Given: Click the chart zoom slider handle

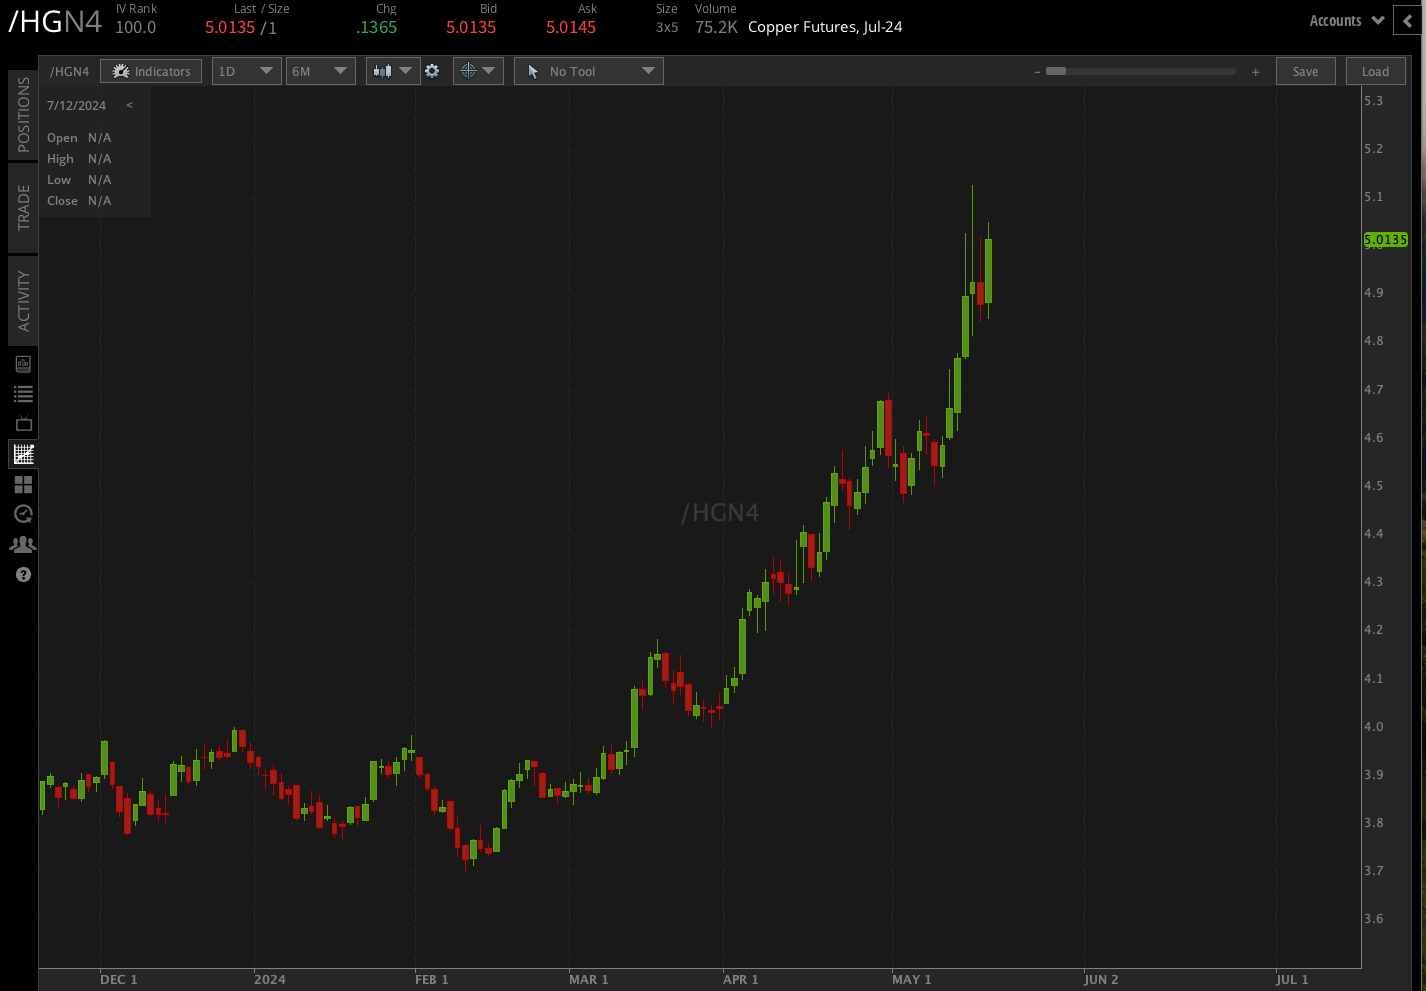Looking at the screenshot, I should tap(1056, 71).
